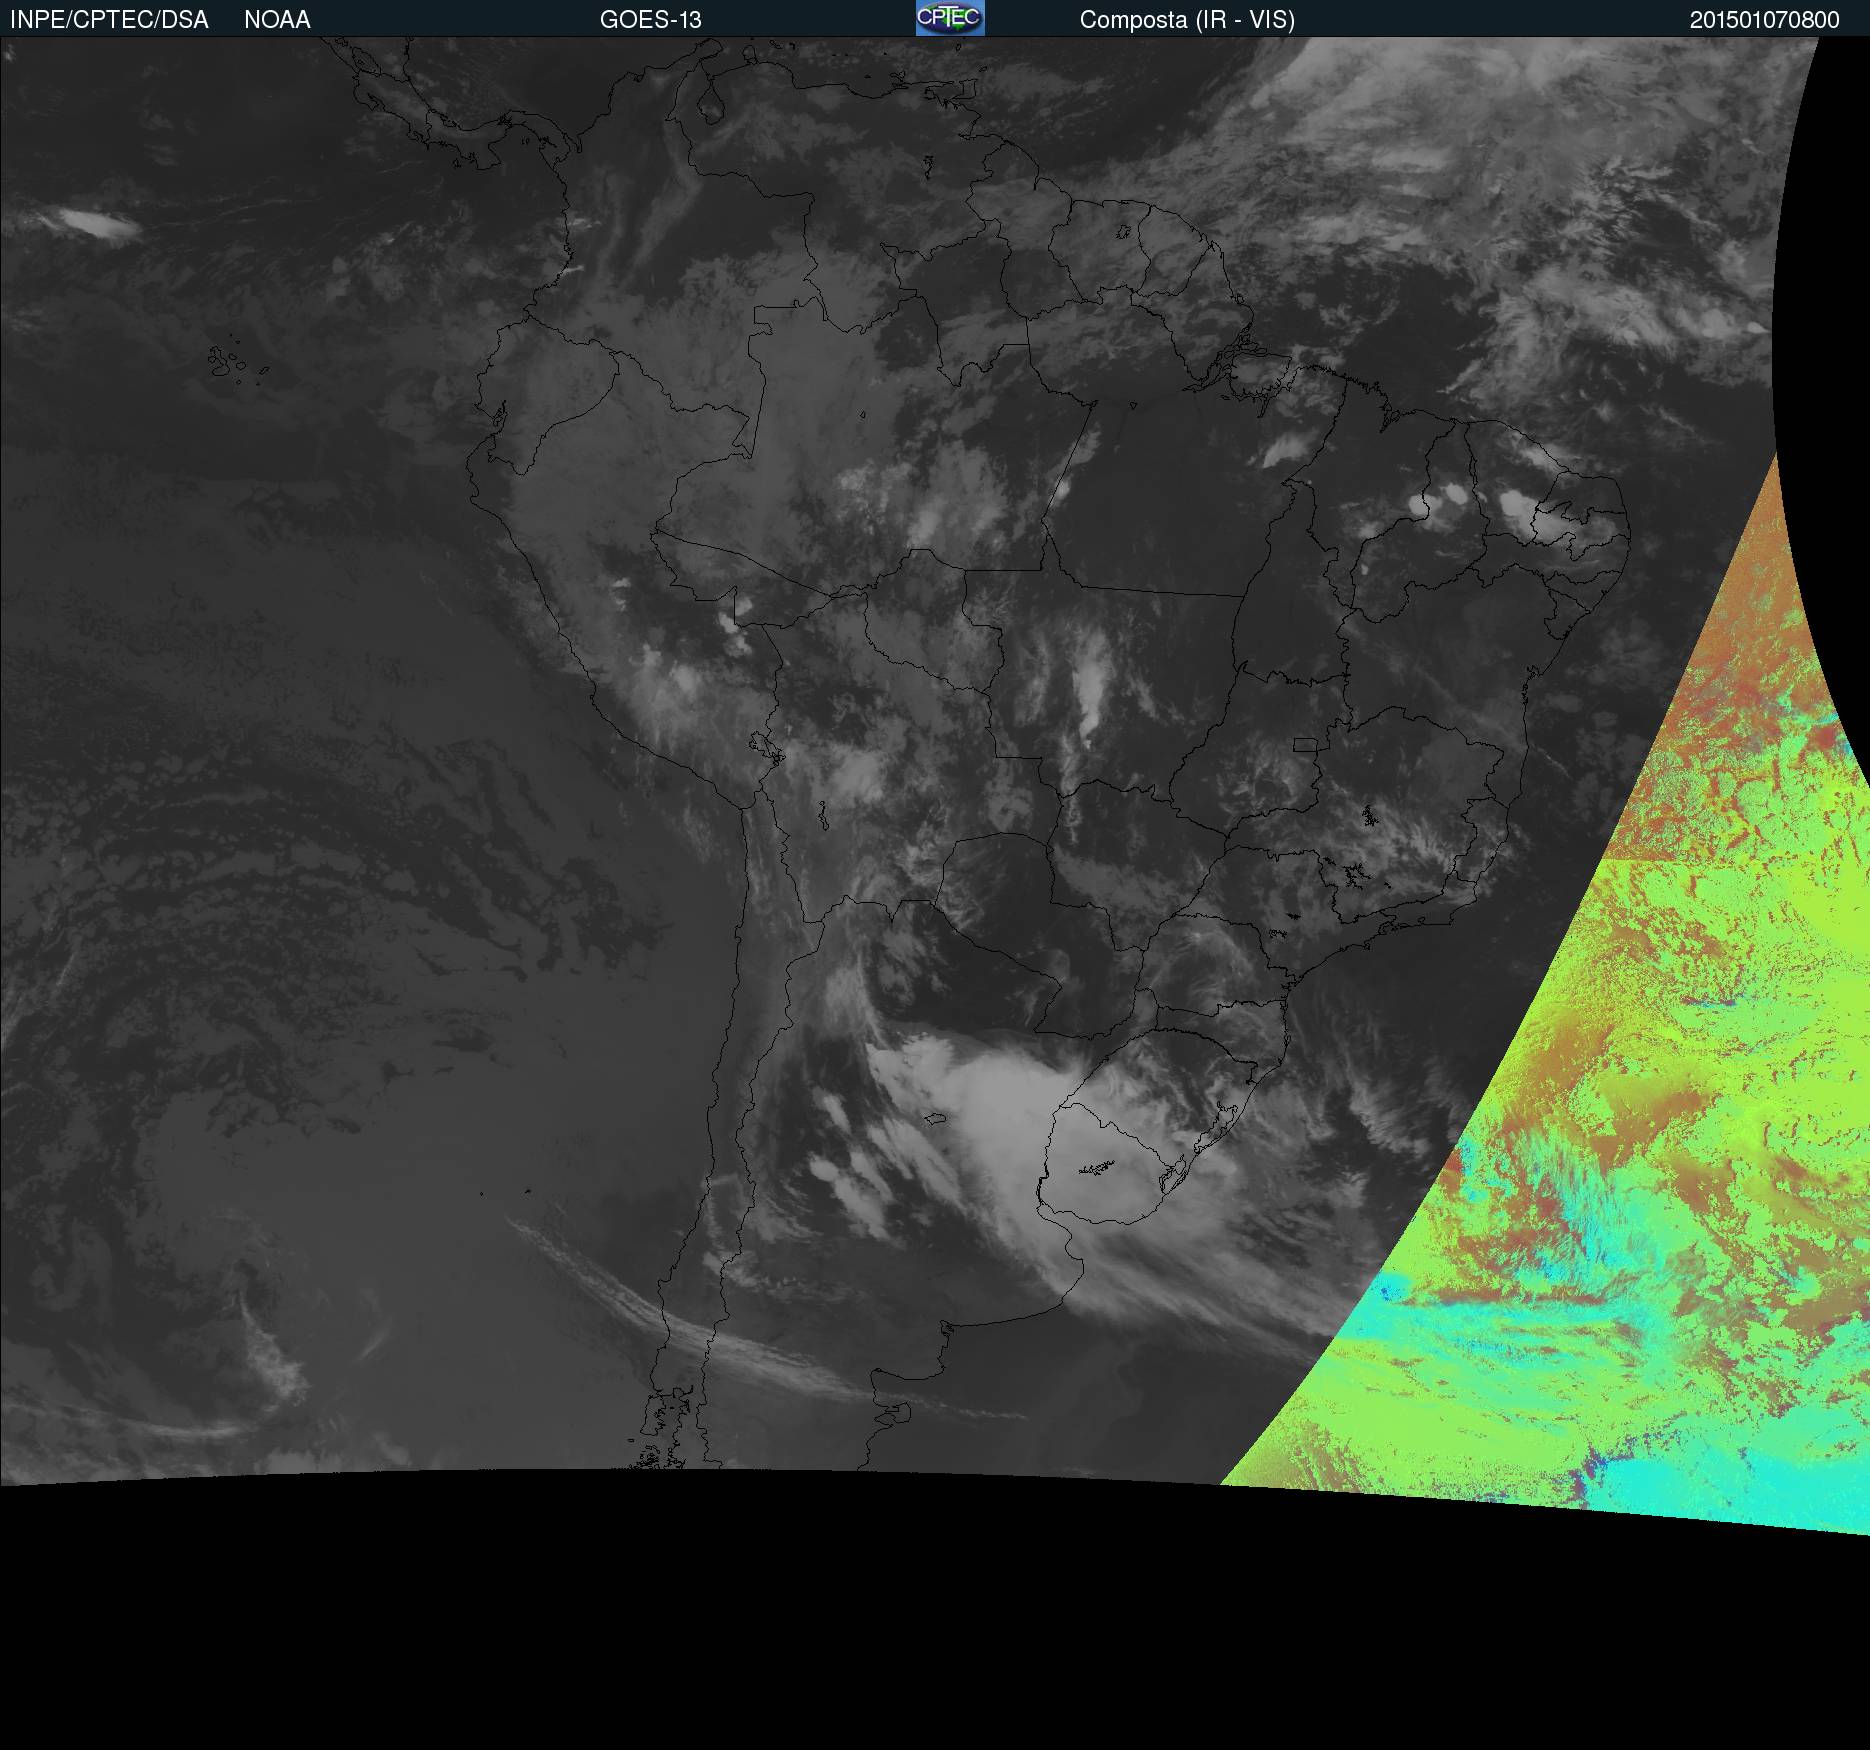Click the Composta (IR - VIS) title
Screen dimensions: 1870x1750
click(1187, 20)
